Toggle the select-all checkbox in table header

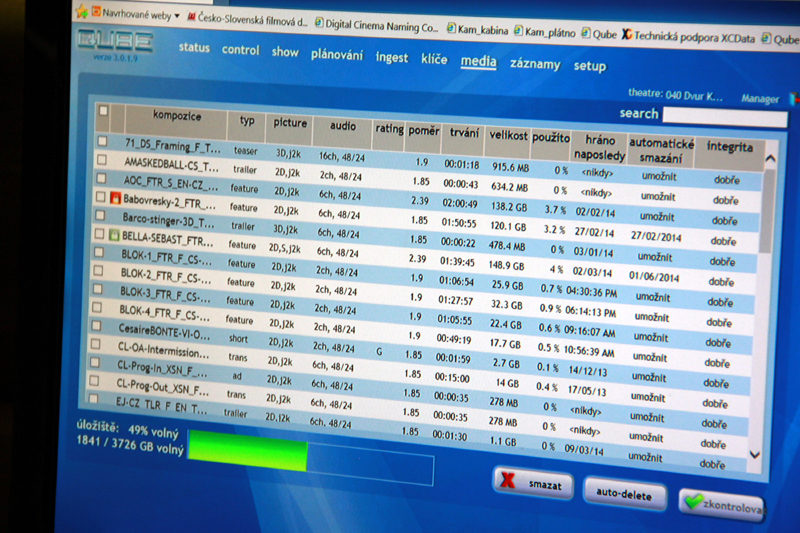pos(103,110)
